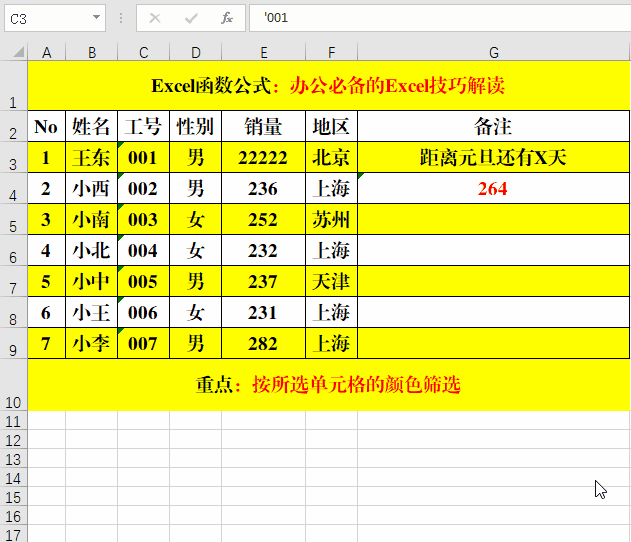
Task: Select the cell containing '006'
Action: click(x=143, y=312)
